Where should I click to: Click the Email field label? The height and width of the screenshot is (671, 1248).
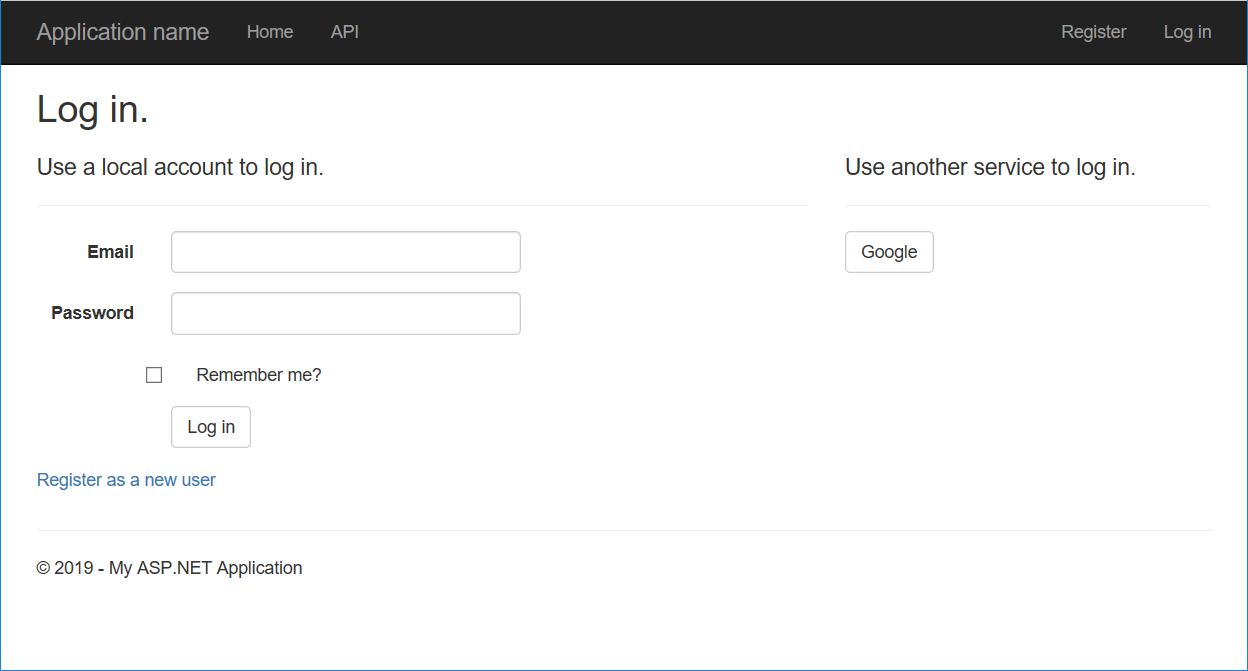tap(110, 252)
